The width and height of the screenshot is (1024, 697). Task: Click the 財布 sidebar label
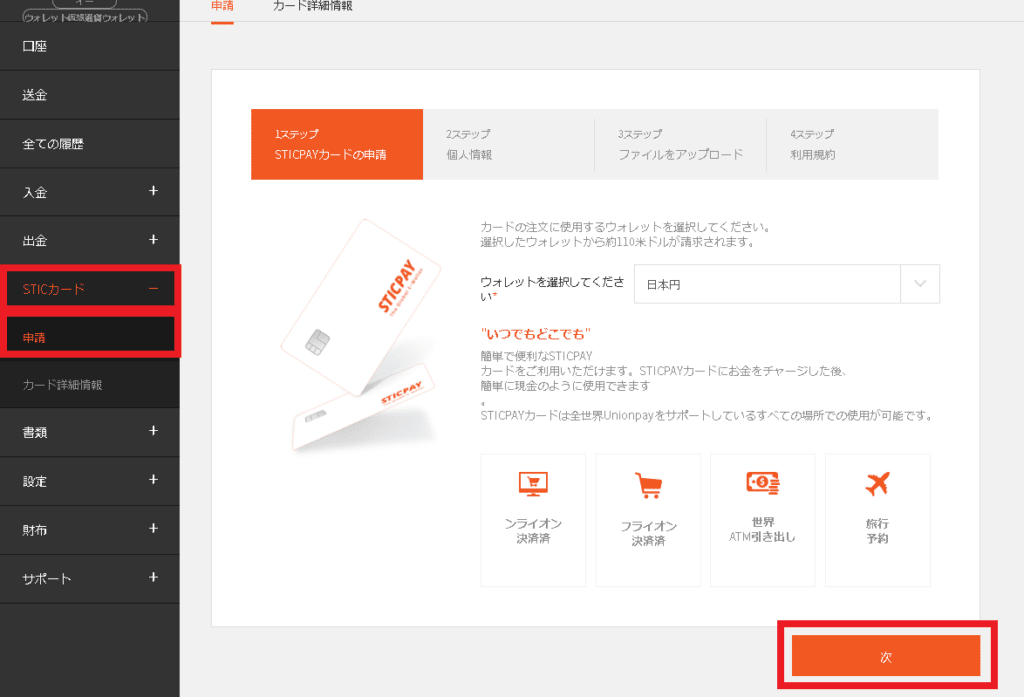click(35, 530)
